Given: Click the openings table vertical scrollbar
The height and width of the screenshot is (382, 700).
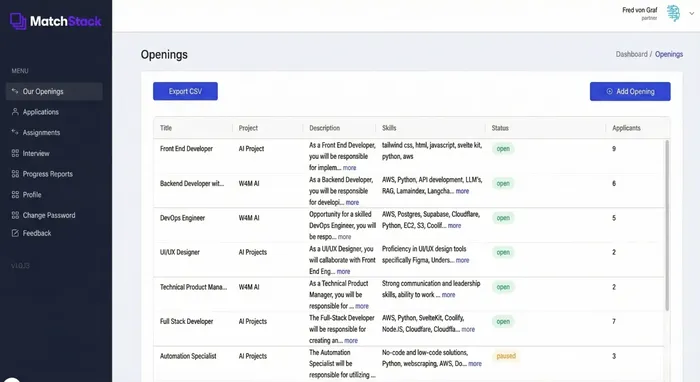Looking at the screenshot, I should (667, 225).
